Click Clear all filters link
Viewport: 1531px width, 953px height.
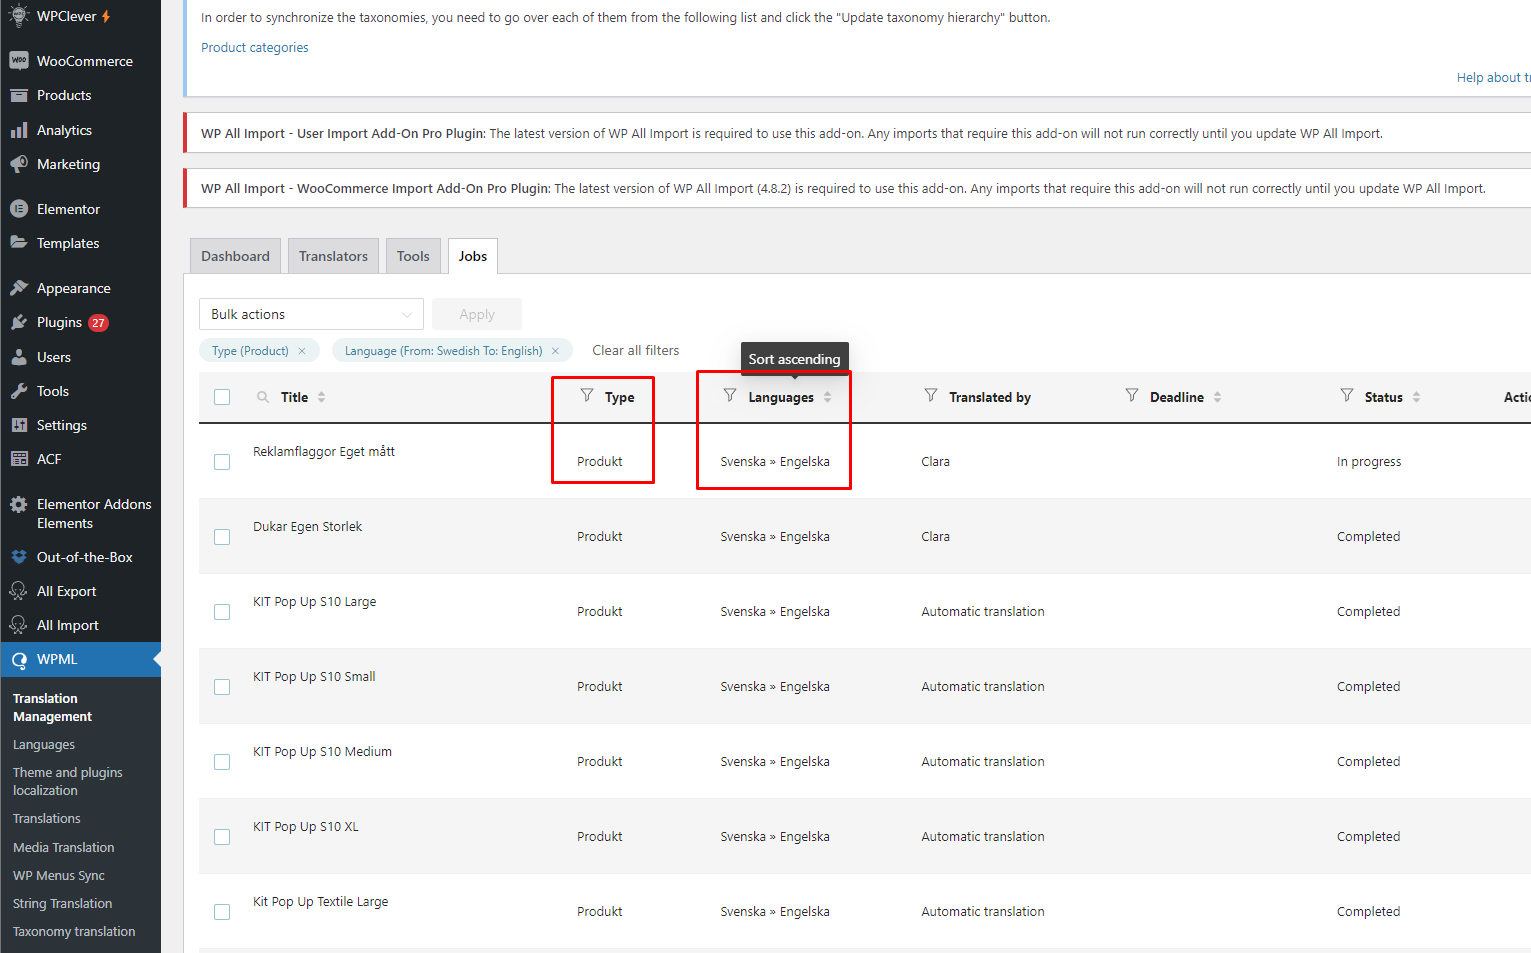[x=636, y=350]
